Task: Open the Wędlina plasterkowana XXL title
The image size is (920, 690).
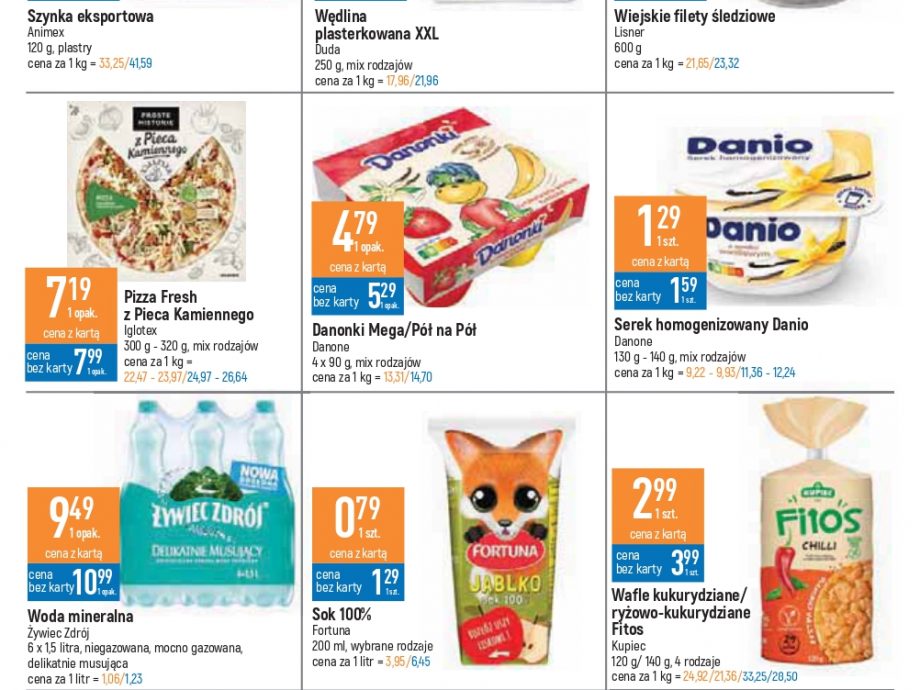Action: click(x=377, y=25)
